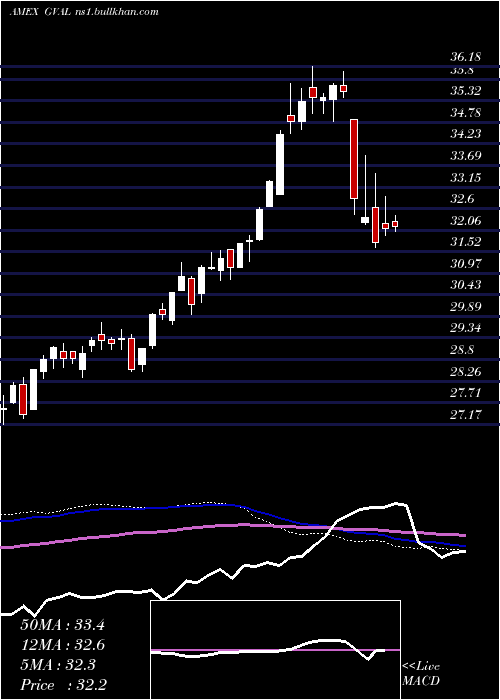The height and width of the screenshot is (700, 500).
Task: Select the 30.97 price axis label
Action: point(466,263)
